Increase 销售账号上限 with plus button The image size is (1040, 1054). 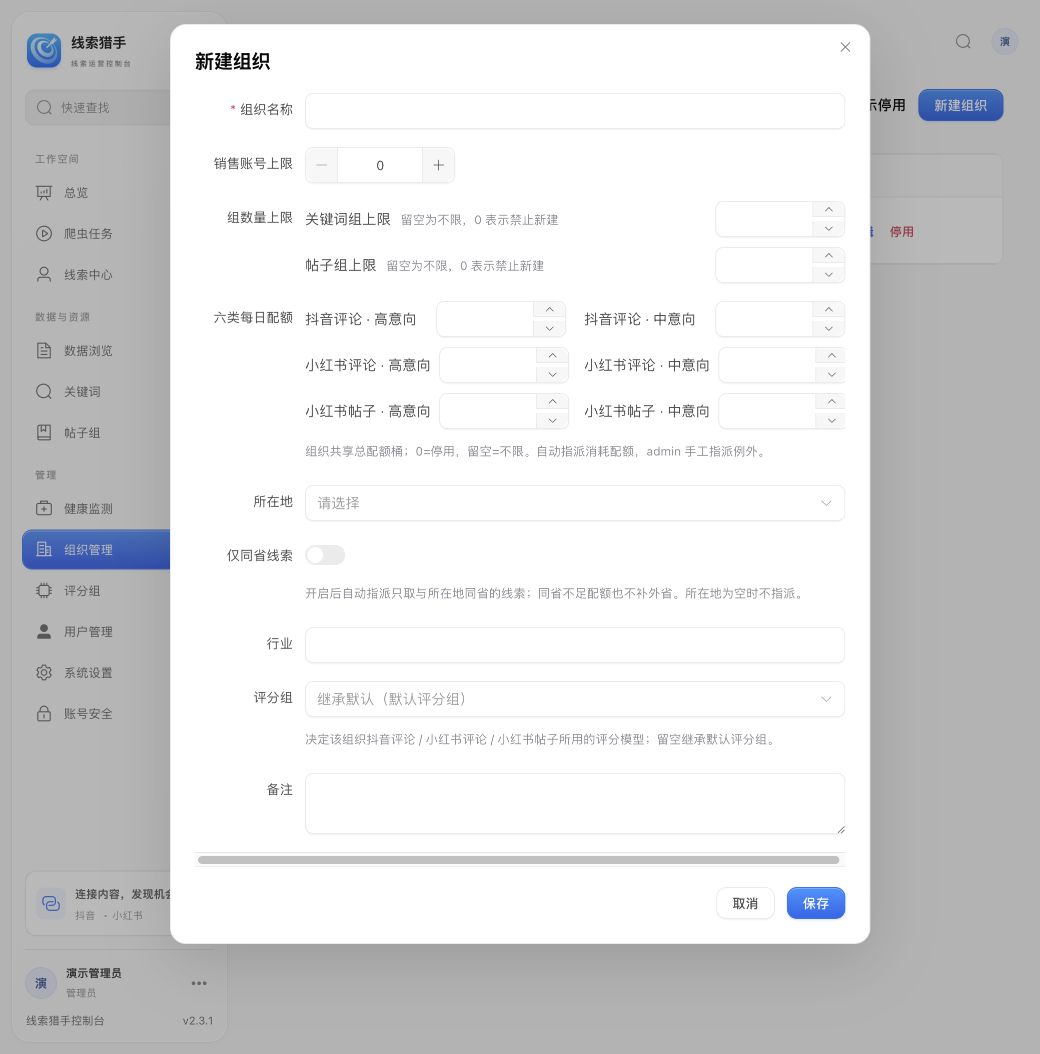point(438,165)
